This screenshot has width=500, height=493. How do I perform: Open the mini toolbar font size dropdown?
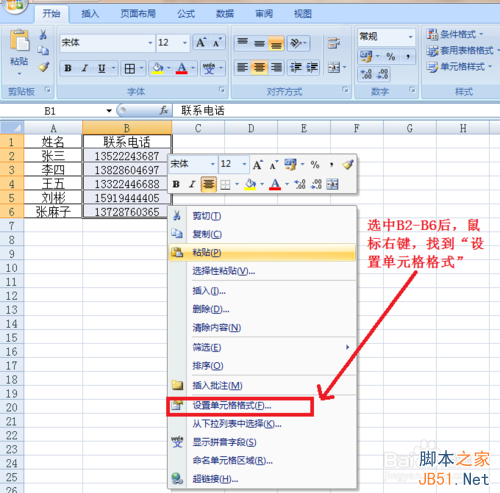[244, 164]
